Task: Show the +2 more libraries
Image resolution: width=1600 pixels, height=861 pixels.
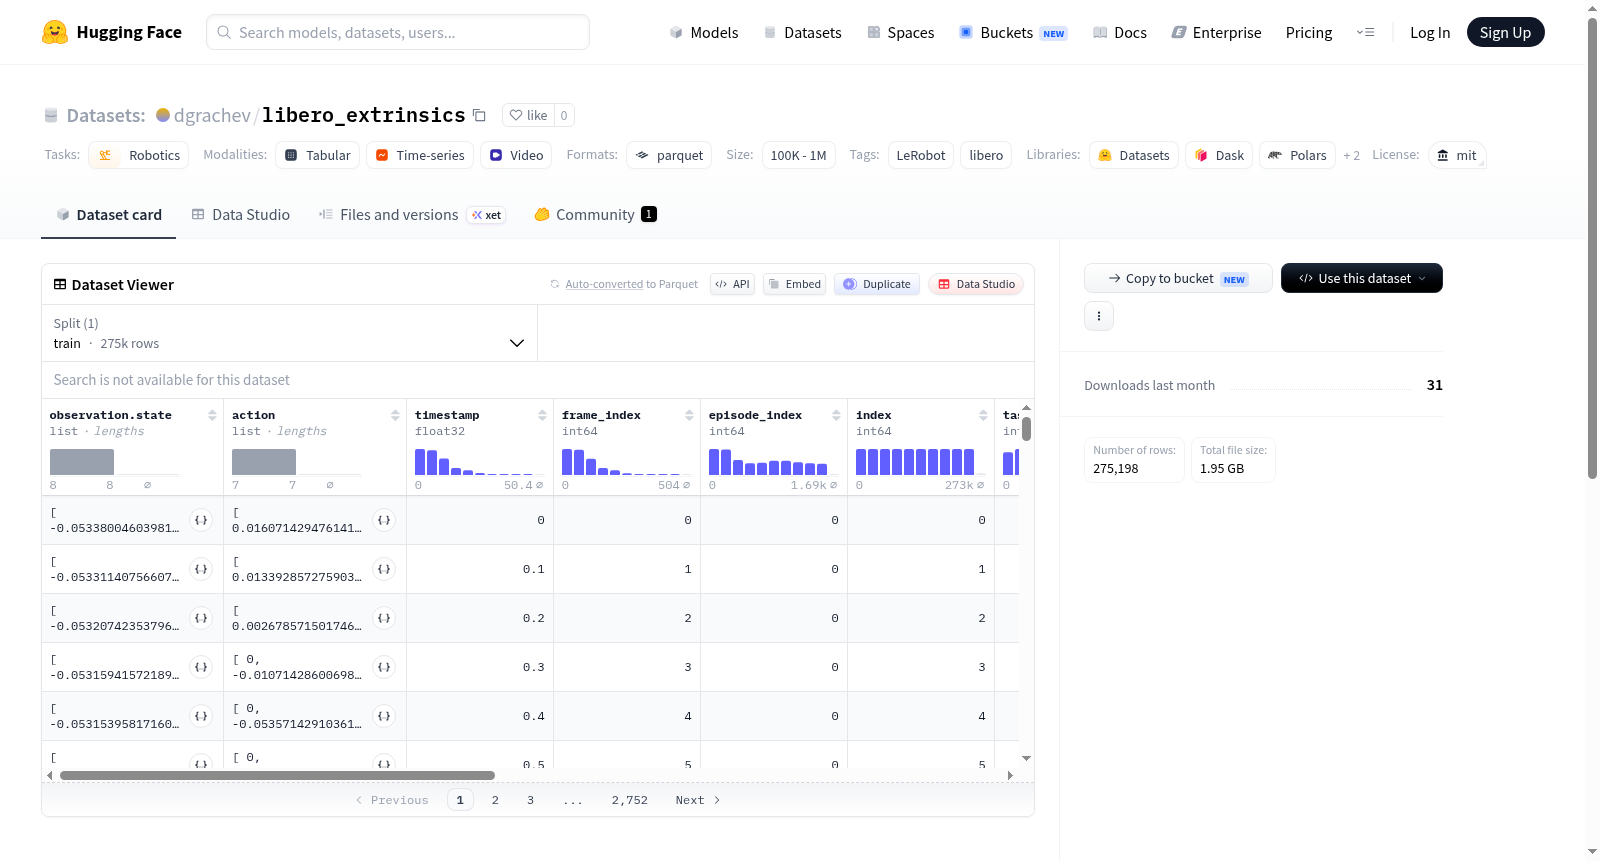Action: click(x=1351, y=156)
